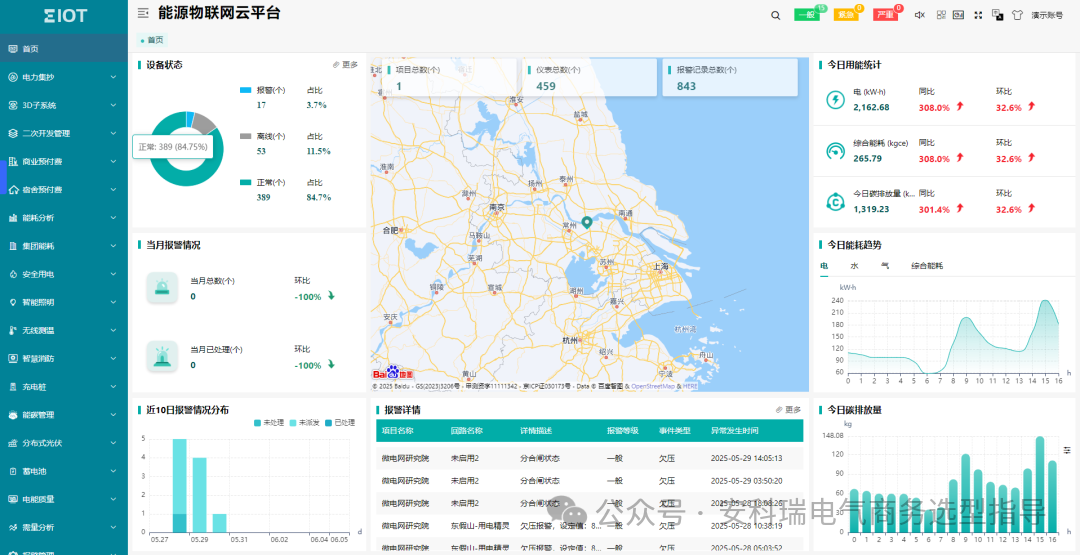
Task: Switch to the 气 tab in 今日能耗趋势
Action: tap(884, 266)
